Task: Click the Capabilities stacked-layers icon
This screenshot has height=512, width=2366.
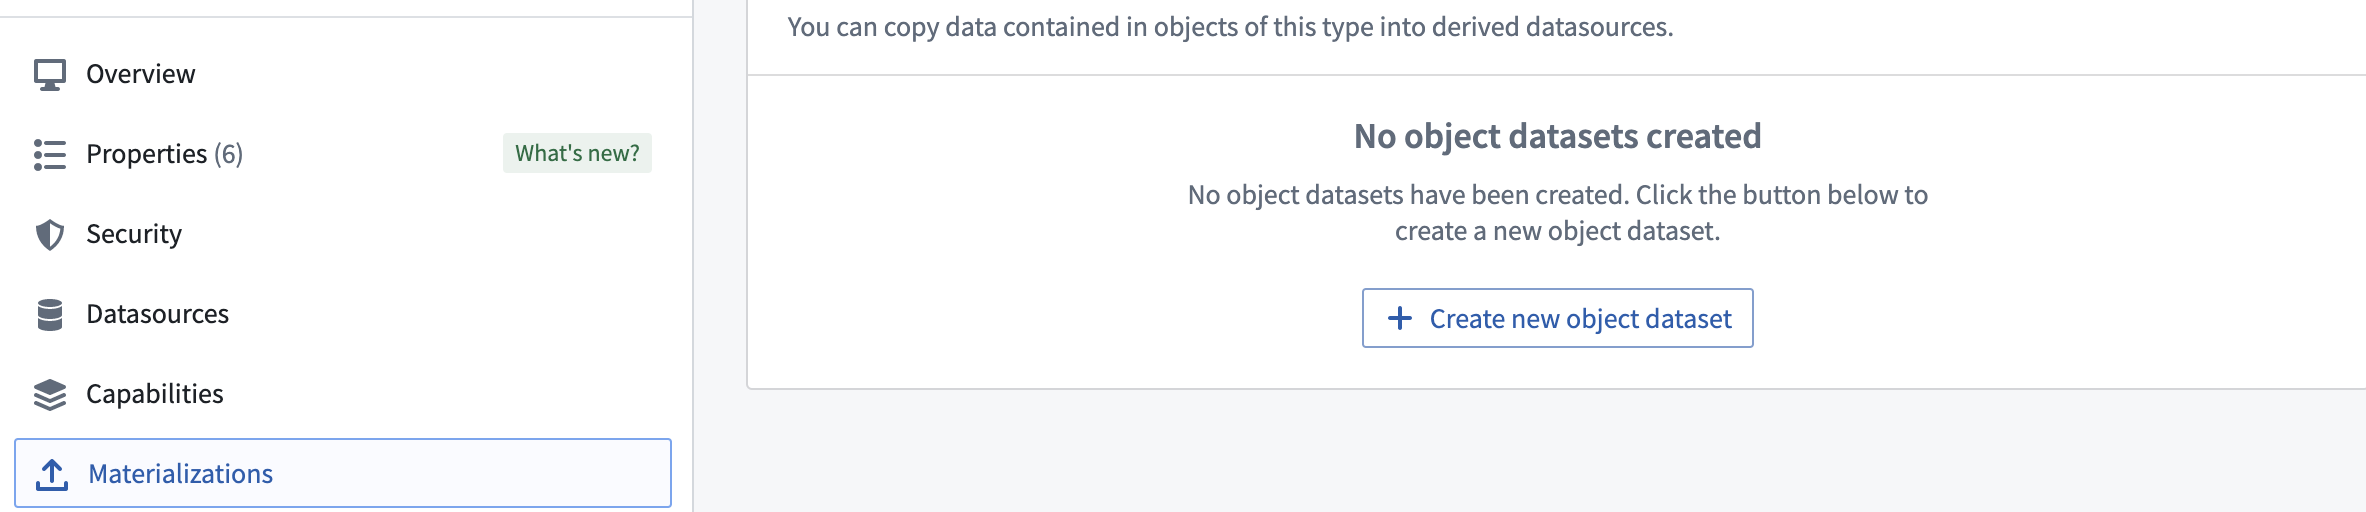Action: 50,394
